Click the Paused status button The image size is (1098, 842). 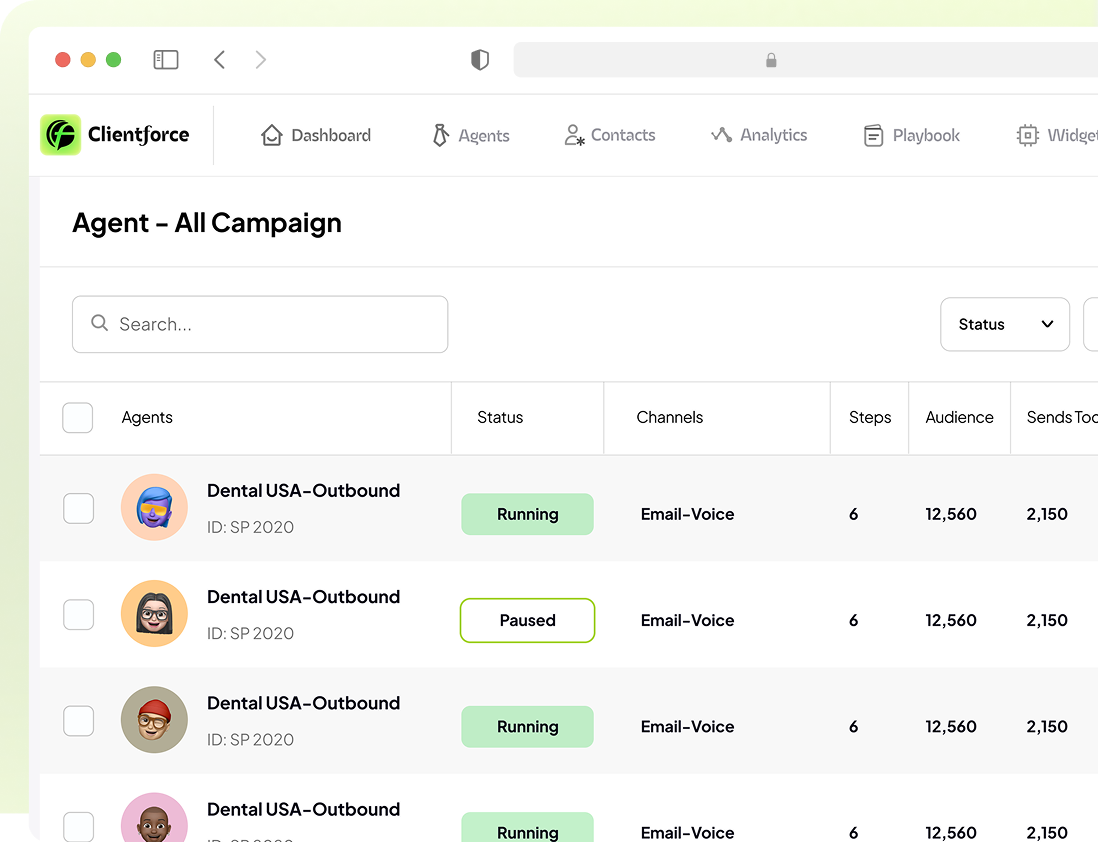click(527, 620)
